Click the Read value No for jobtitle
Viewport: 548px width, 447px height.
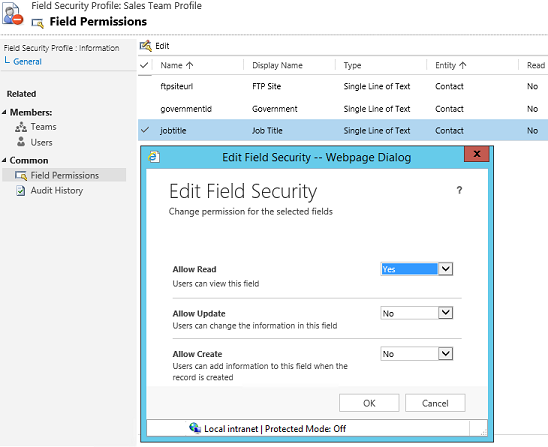point(532,131)
